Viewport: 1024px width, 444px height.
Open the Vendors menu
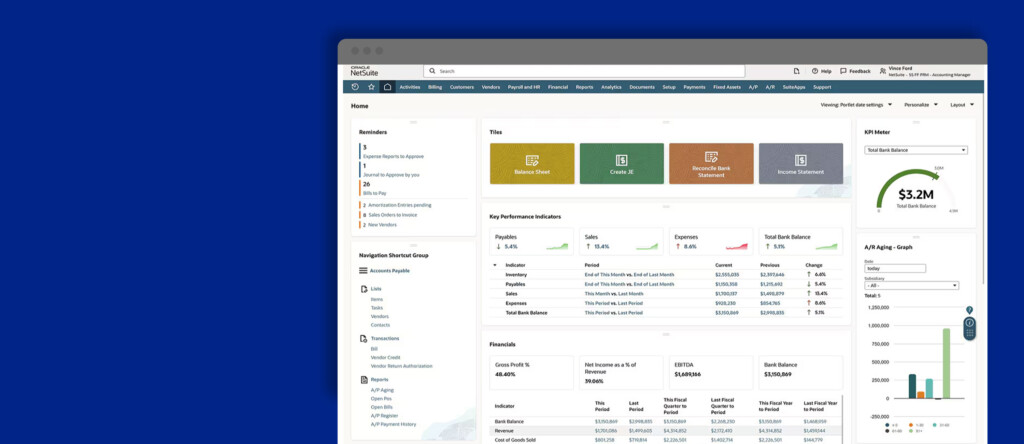490,87
